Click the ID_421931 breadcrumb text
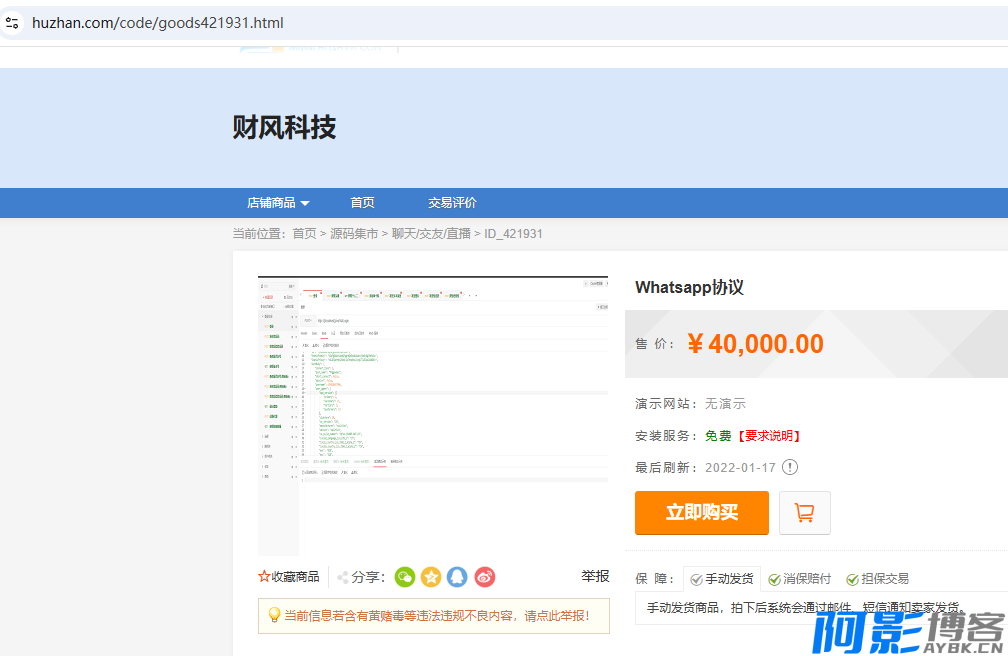Image resolution: width=1008 pixels, height=656 pixels. [x=513, y=233]
